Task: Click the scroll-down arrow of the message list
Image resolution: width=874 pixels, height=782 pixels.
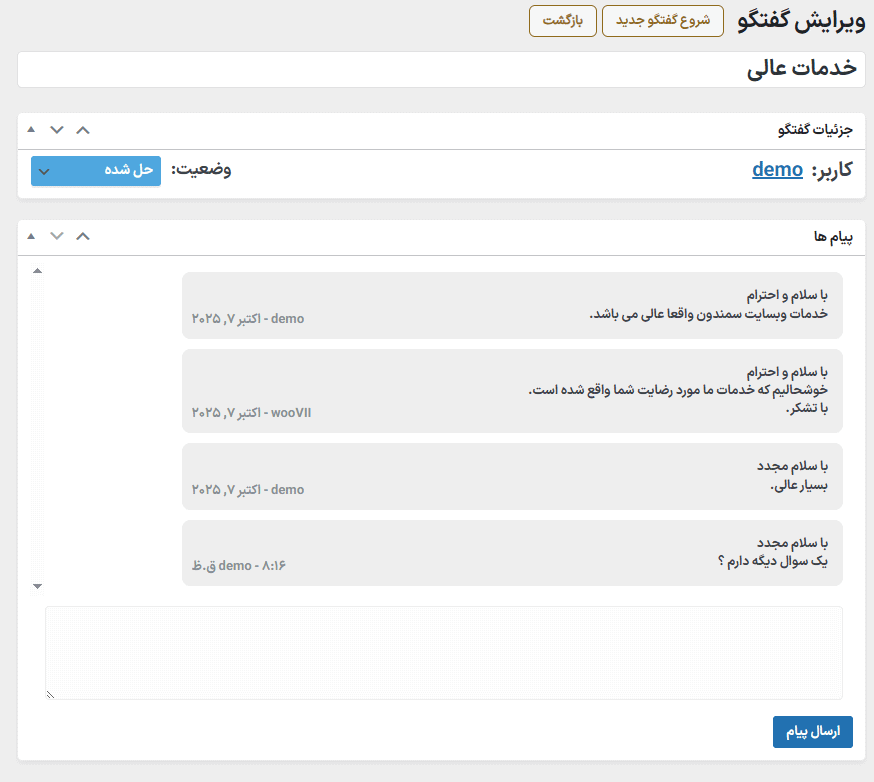Action: pyautogui.click(x=37, y=585)
